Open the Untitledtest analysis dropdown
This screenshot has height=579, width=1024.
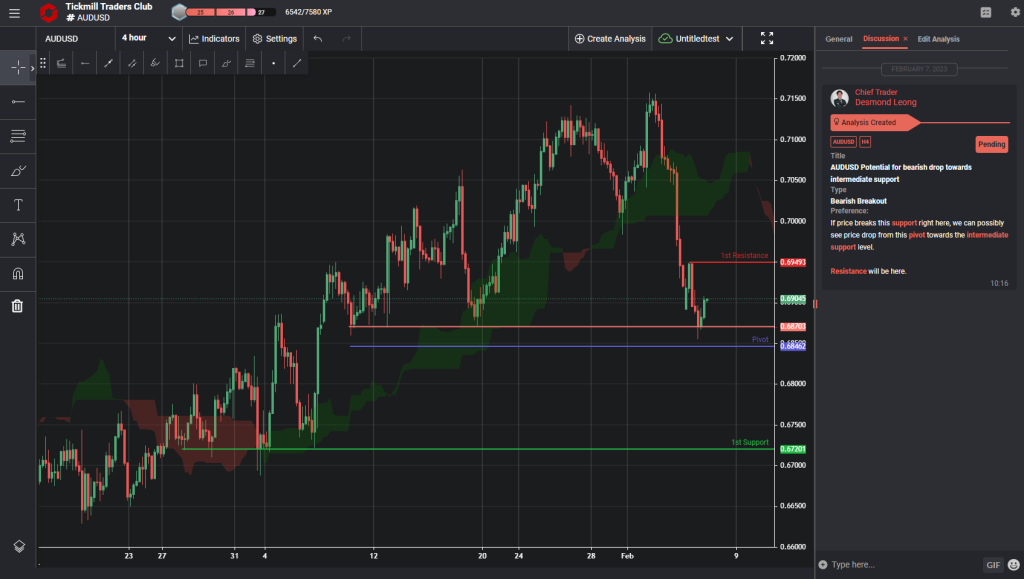click(696, 38)
